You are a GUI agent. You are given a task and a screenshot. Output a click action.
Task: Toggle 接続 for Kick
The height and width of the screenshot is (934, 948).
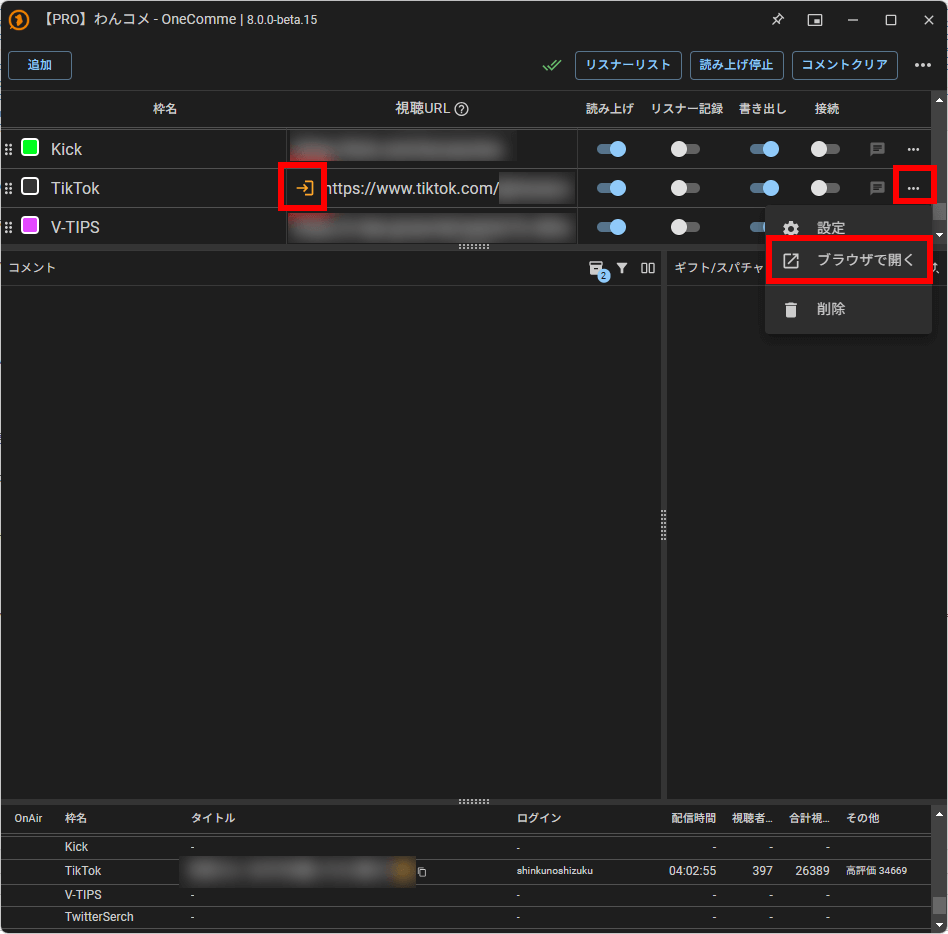[x=825, y=149]
